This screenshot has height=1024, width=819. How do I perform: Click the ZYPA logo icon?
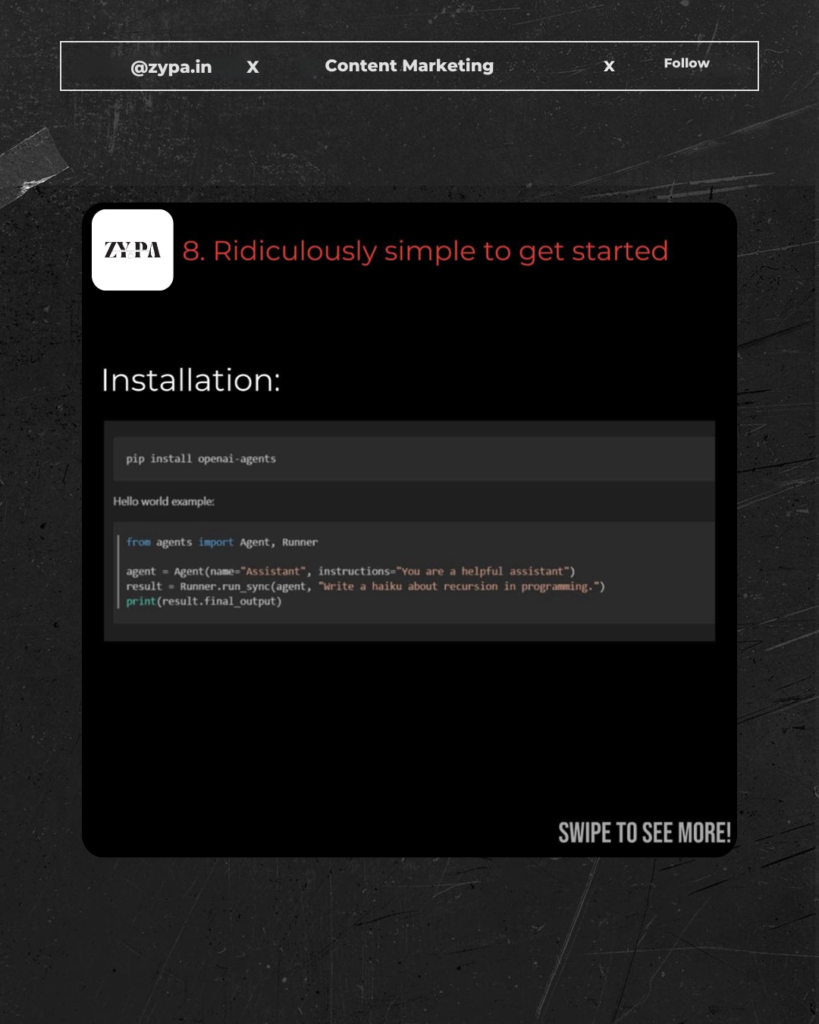coord(133,250)
